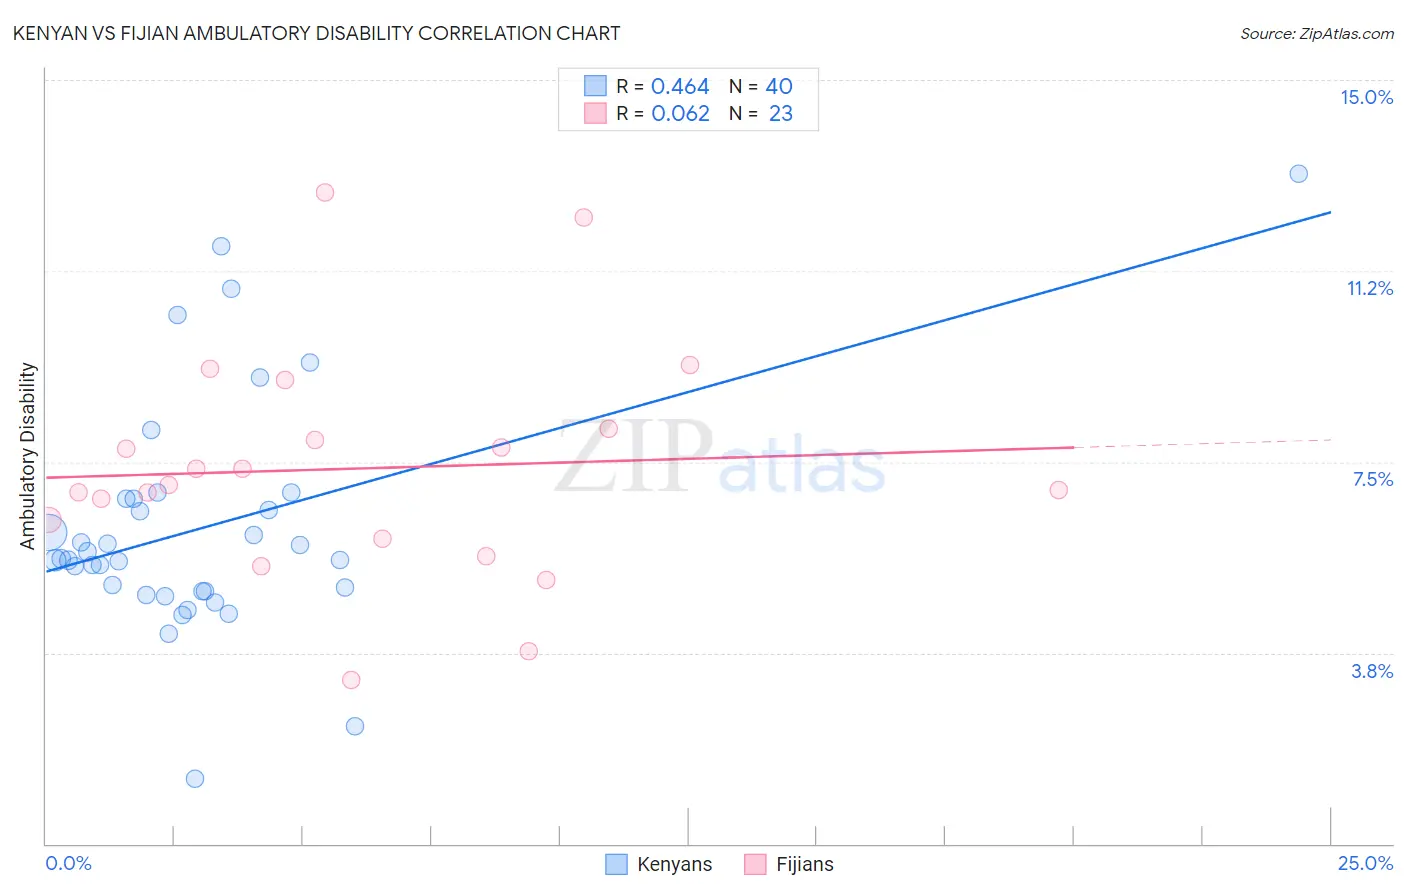The height and width of the screenshot is (892, 1406).
Task: Click the rightmost pink Fijian data point
Action: (x=1059, y=490)
